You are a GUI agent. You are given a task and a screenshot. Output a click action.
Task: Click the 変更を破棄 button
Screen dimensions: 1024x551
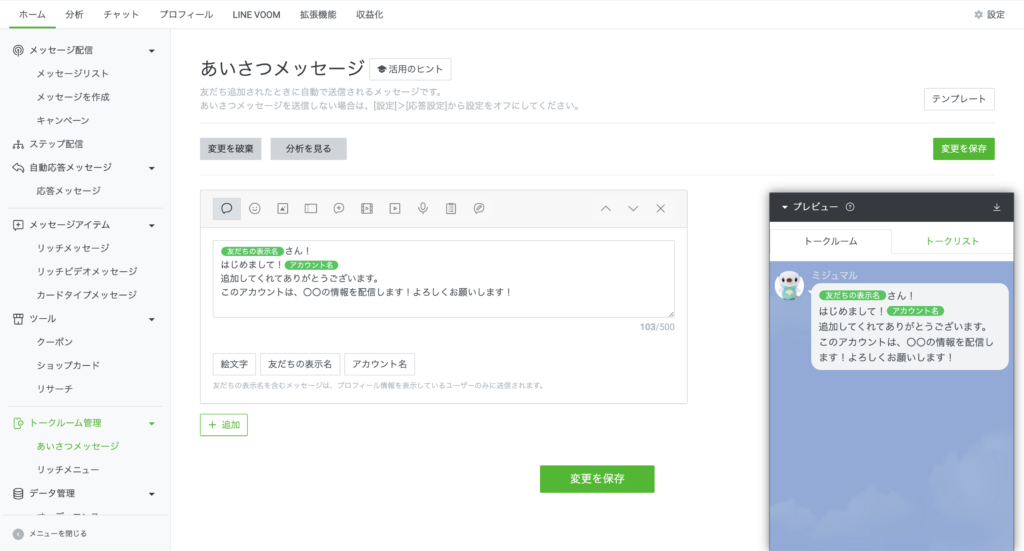pos(231,149)
